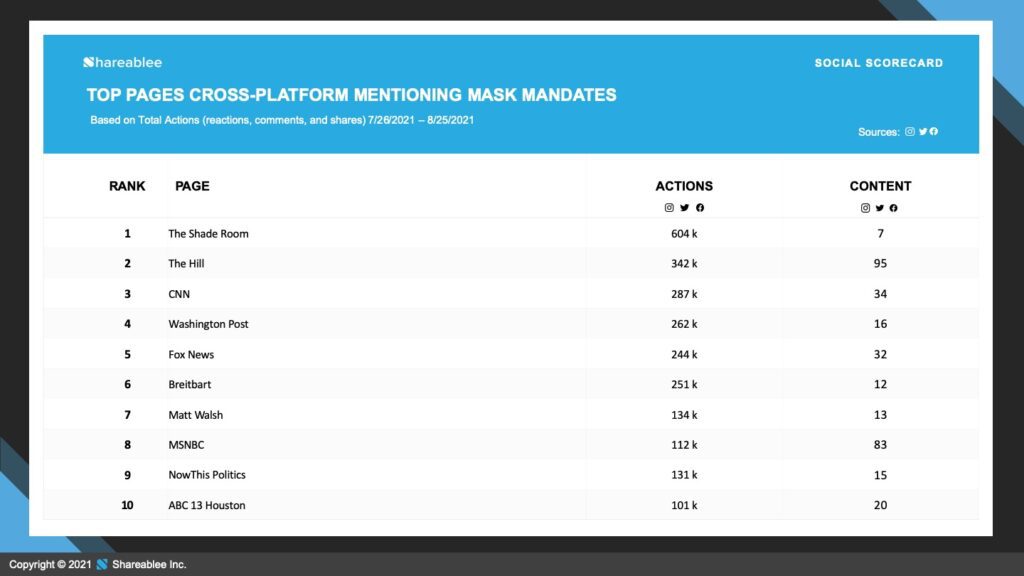Image resolution: width=1024 pixels, height=576 pixels.
Task: Click content count 32 for Fox News
Action: [x=880, y=355]
